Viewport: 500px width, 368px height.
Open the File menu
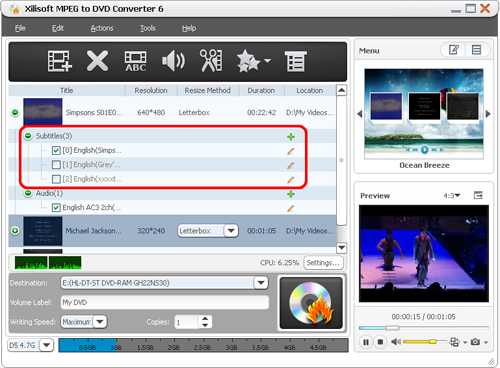tap(20, 28)
